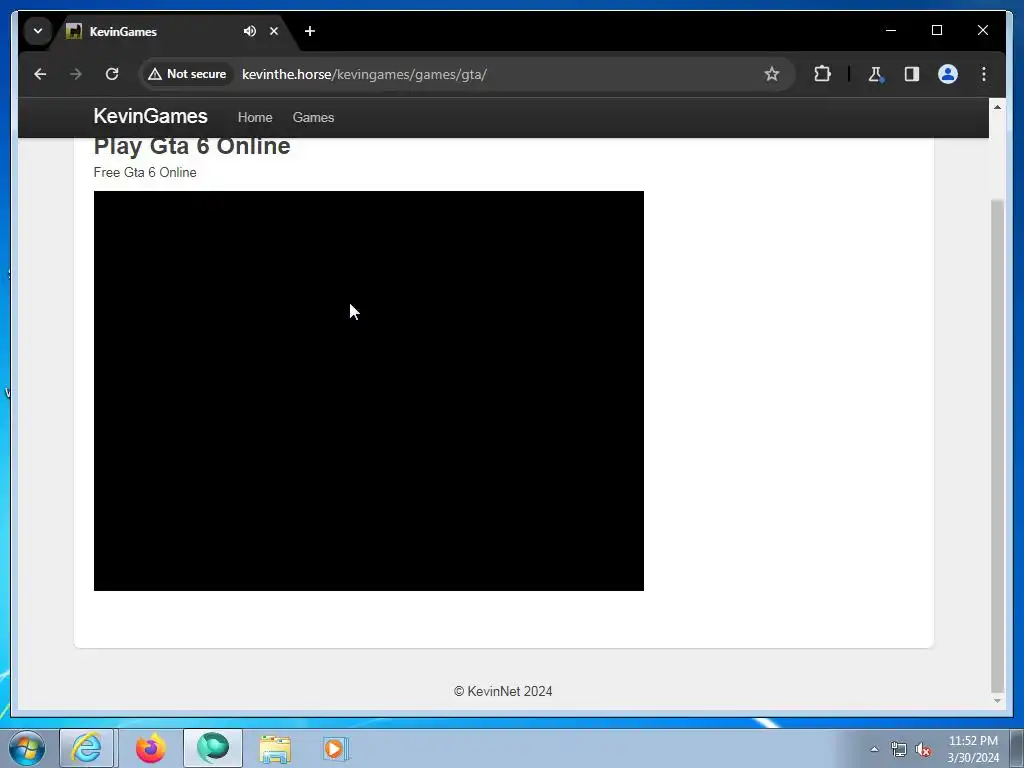Viewport: 1024px width, 768px height.
Task: Toggle the browser side panel
Action: (912, 74)
